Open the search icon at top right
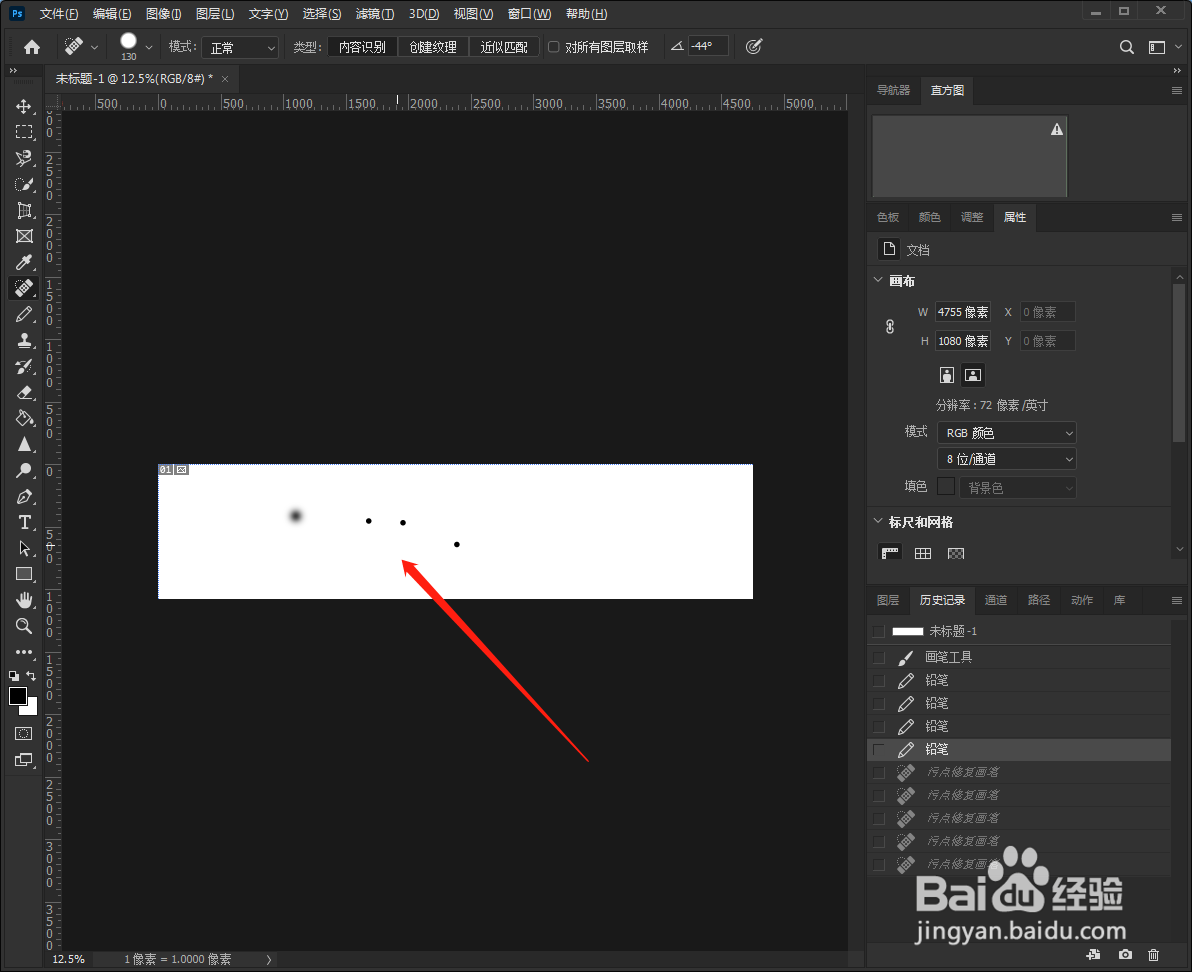This screenshot has width=1192, height=972. pyautogui.click(x=1127, y=47)
